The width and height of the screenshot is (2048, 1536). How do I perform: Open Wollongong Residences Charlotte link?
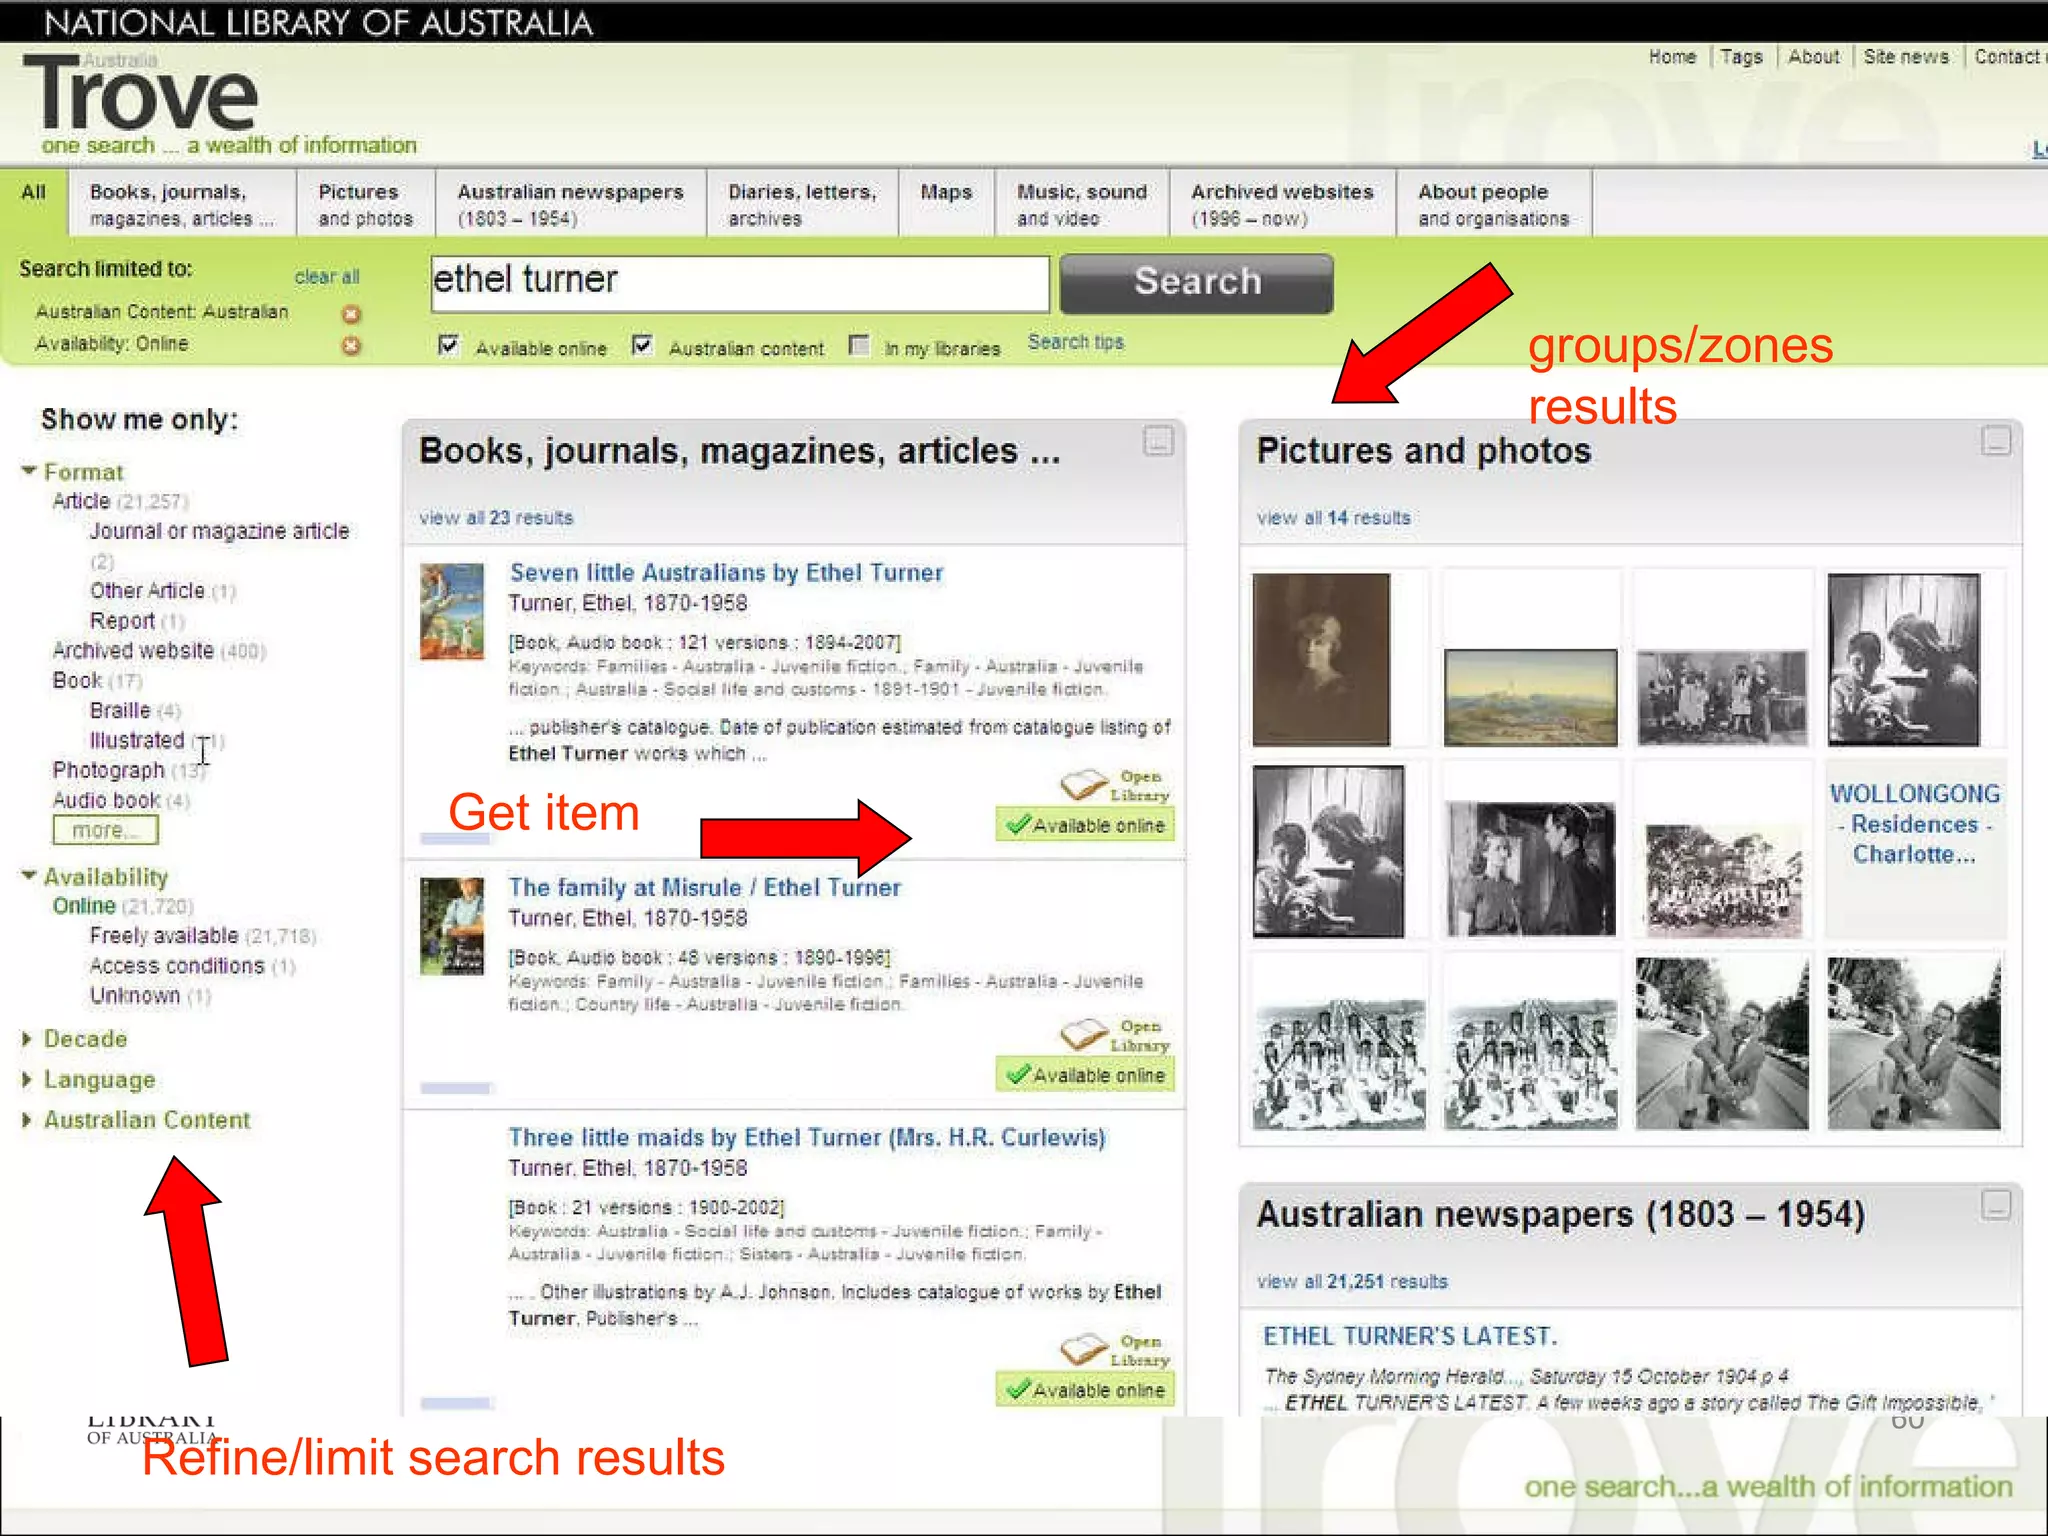(x=1914, y=824)
